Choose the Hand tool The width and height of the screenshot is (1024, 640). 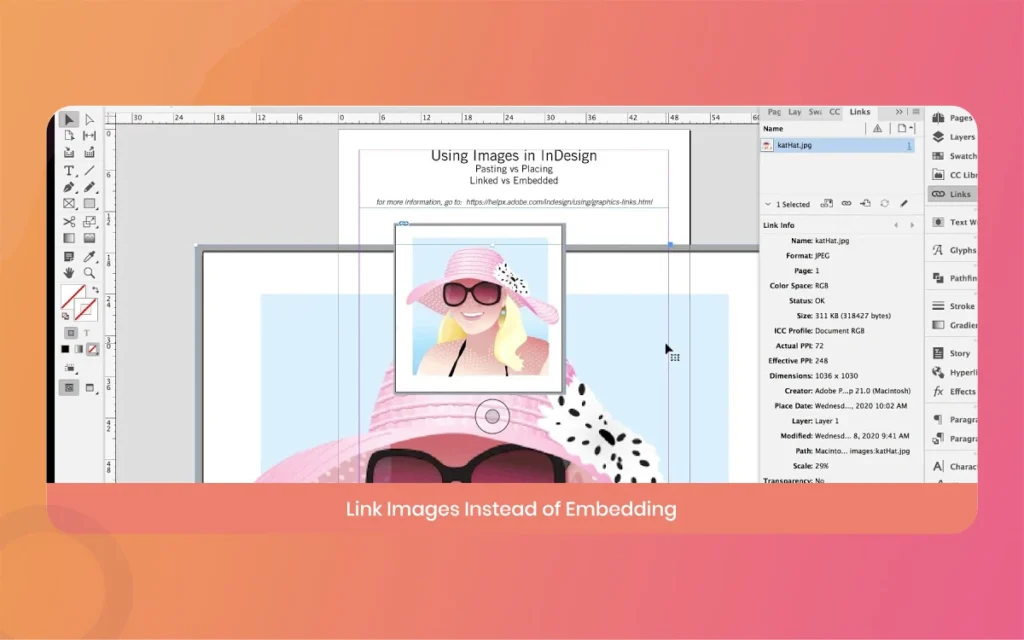[69, 272]
